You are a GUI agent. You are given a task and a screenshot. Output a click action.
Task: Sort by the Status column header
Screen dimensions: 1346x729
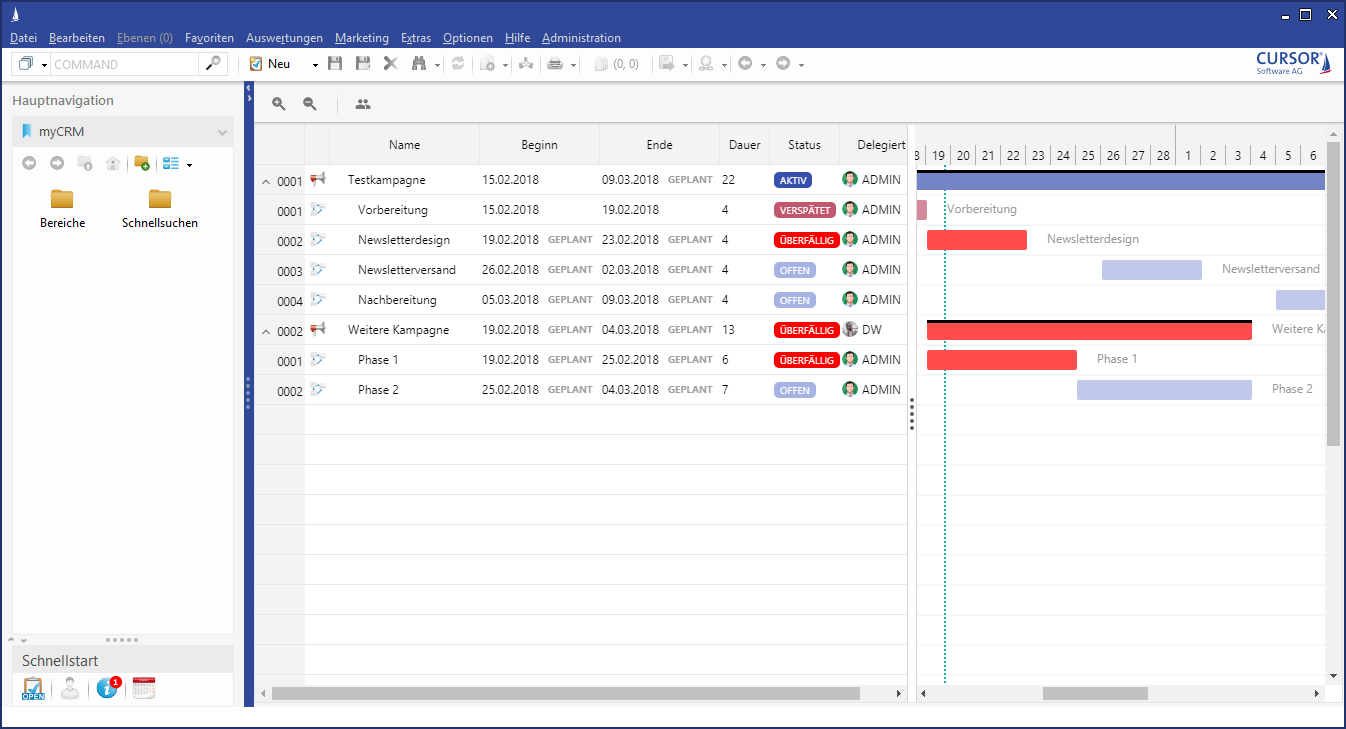804,145
